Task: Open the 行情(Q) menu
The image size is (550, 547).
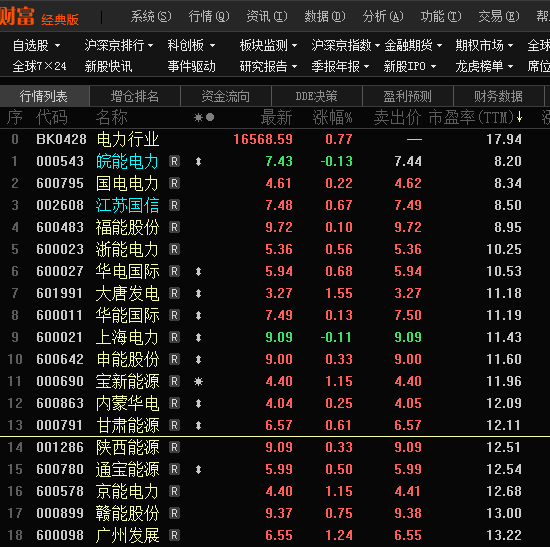Action: coord(209,16)
